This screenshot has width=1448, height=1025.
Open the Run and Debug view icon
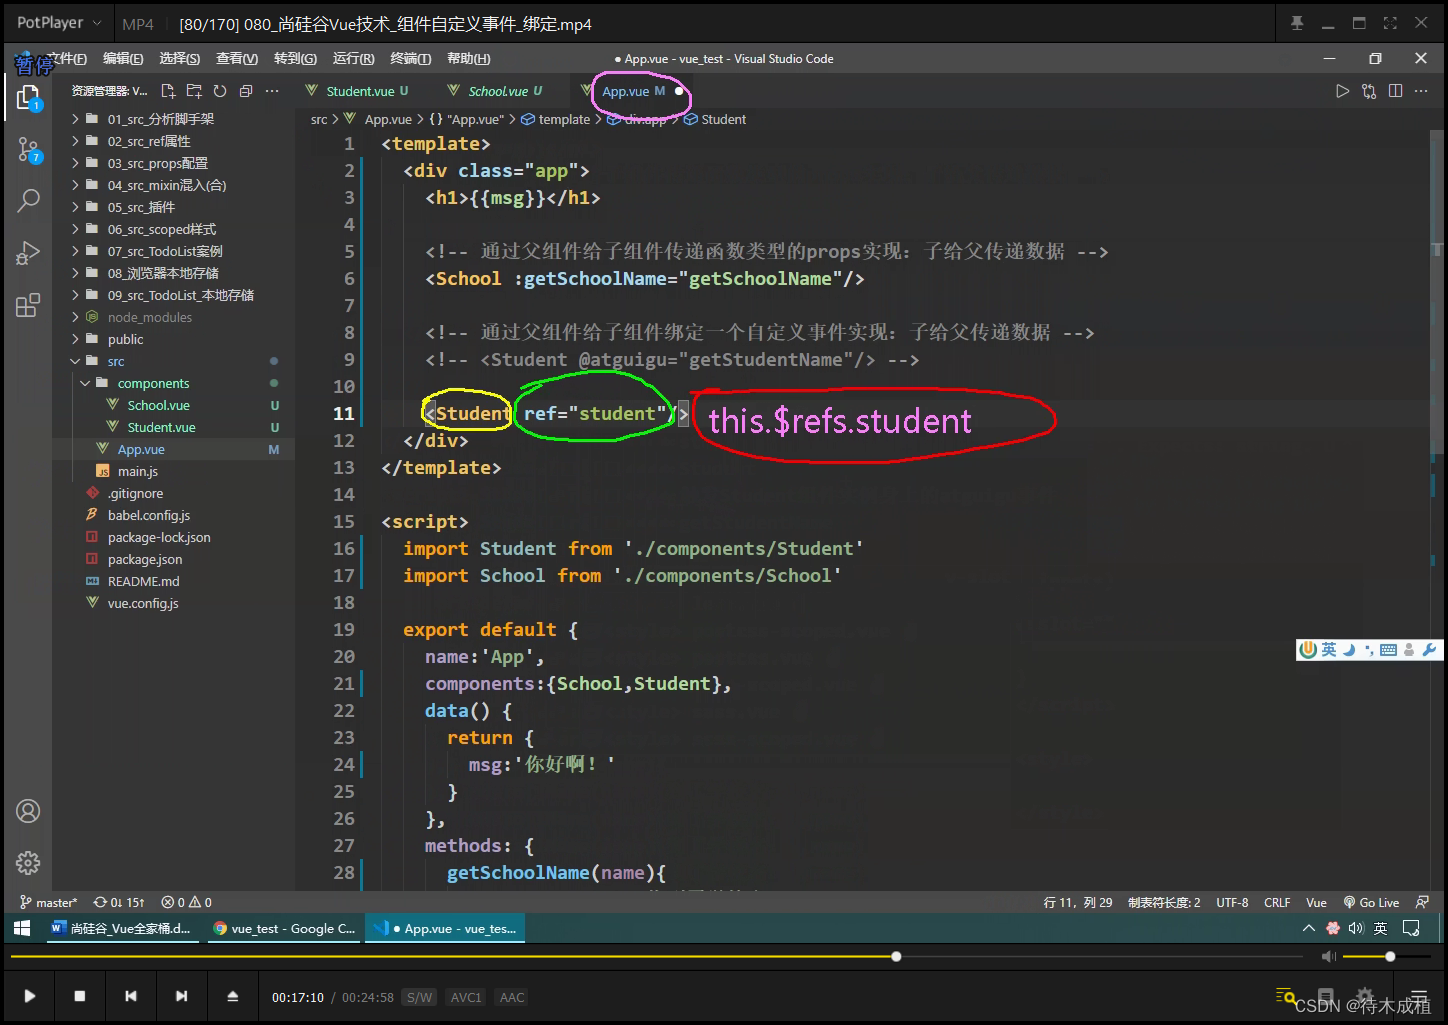[28, 253]
